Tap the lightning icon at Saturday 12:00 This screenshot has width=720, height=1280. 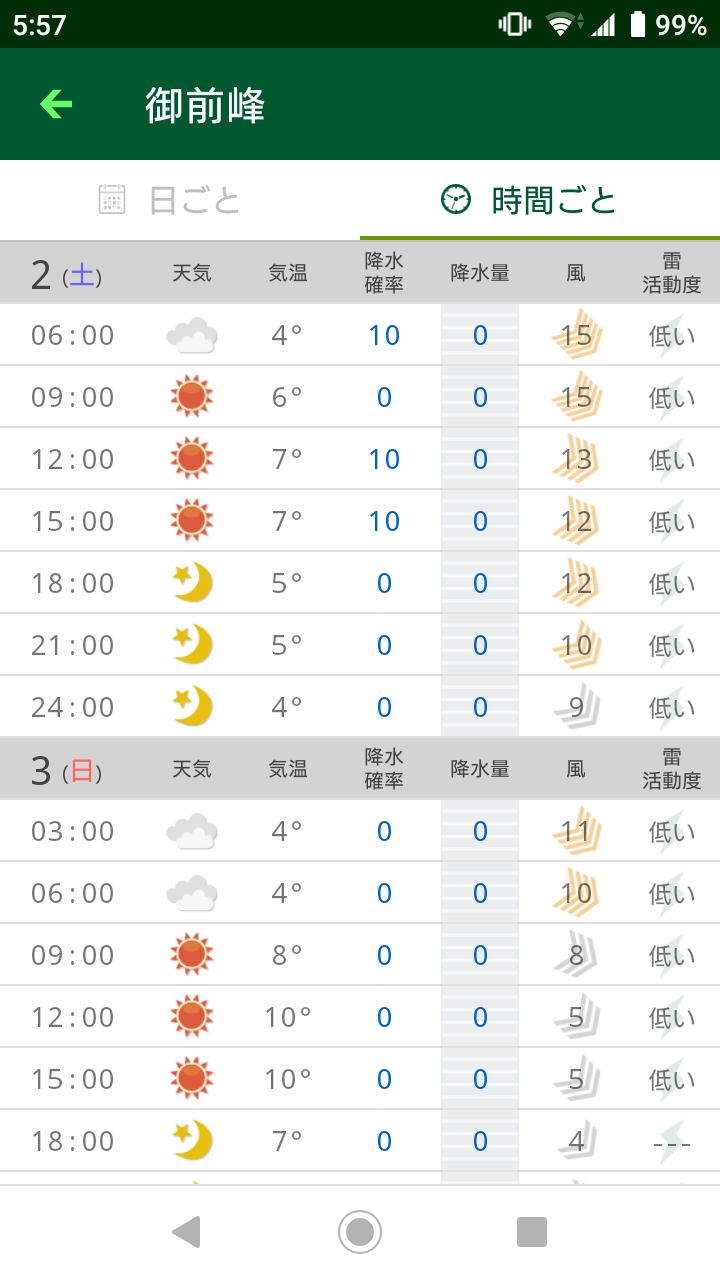(x=671, y=459)
